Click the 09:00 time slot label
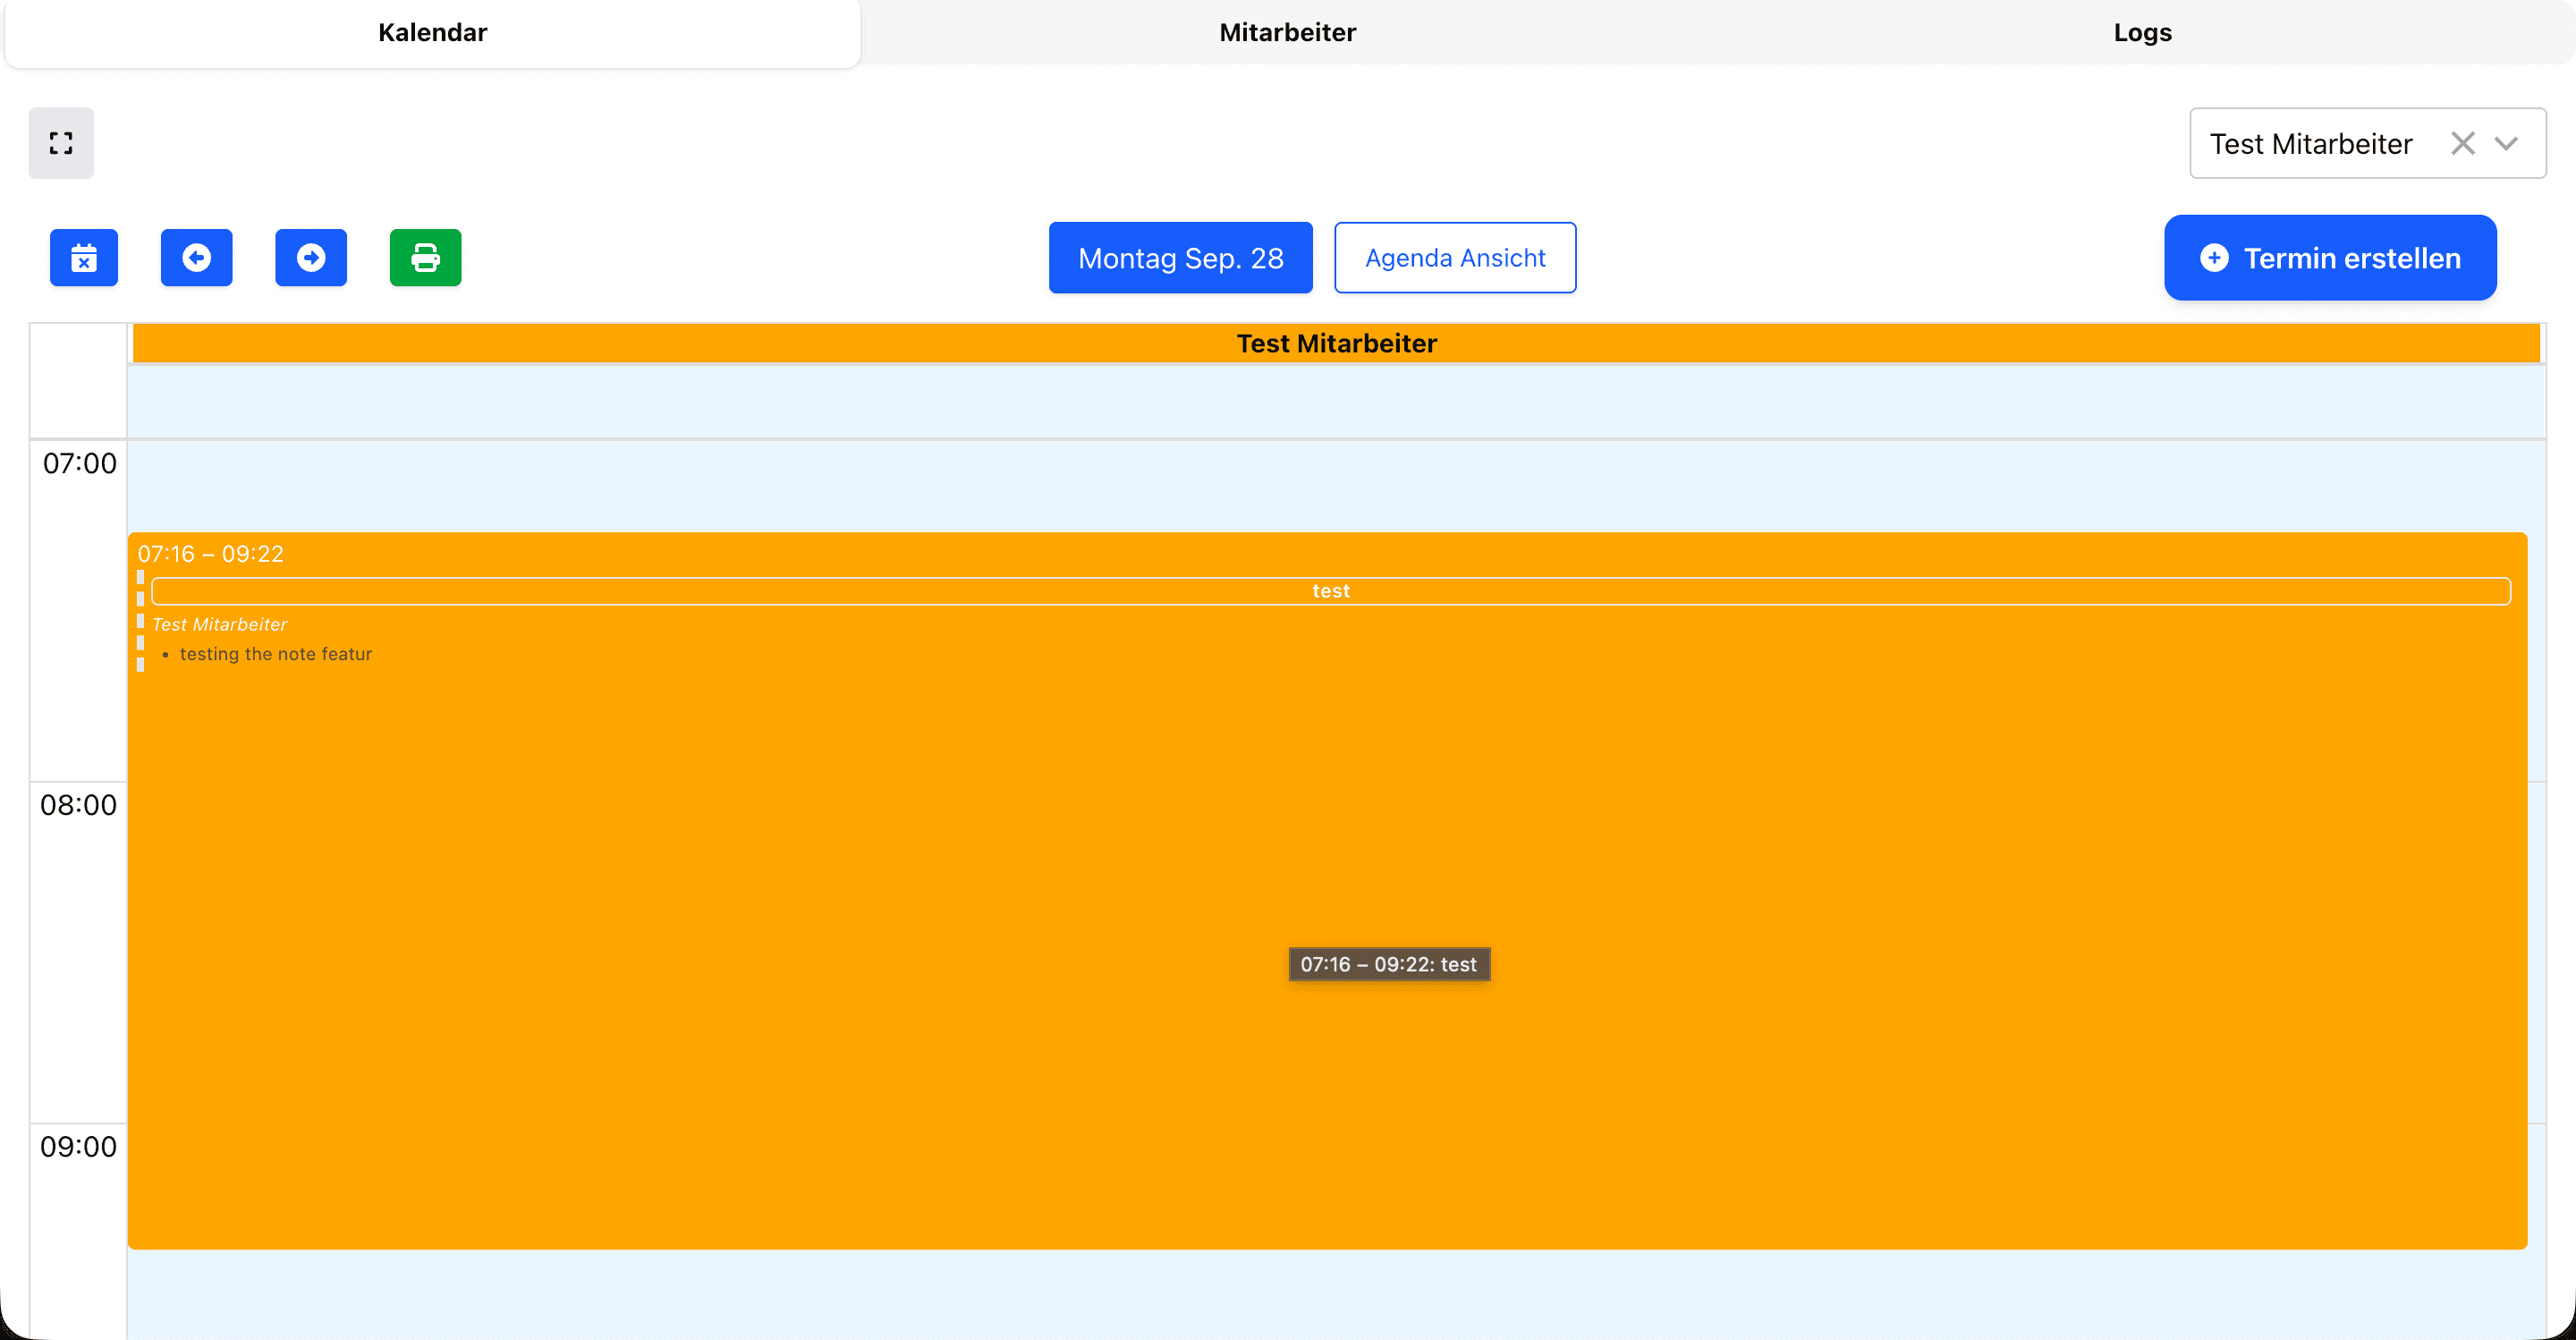Screen dimensions: 2576x1340 click(x=79, y=1147)
